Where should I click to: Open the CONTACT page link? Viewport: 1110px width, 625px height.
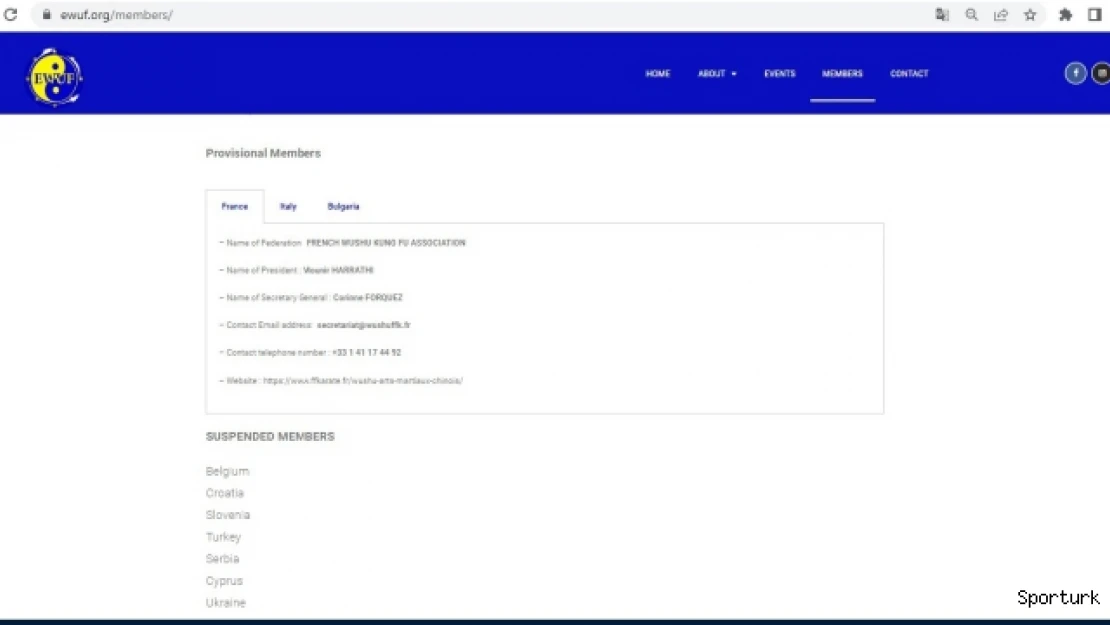(x=909, y=74)
